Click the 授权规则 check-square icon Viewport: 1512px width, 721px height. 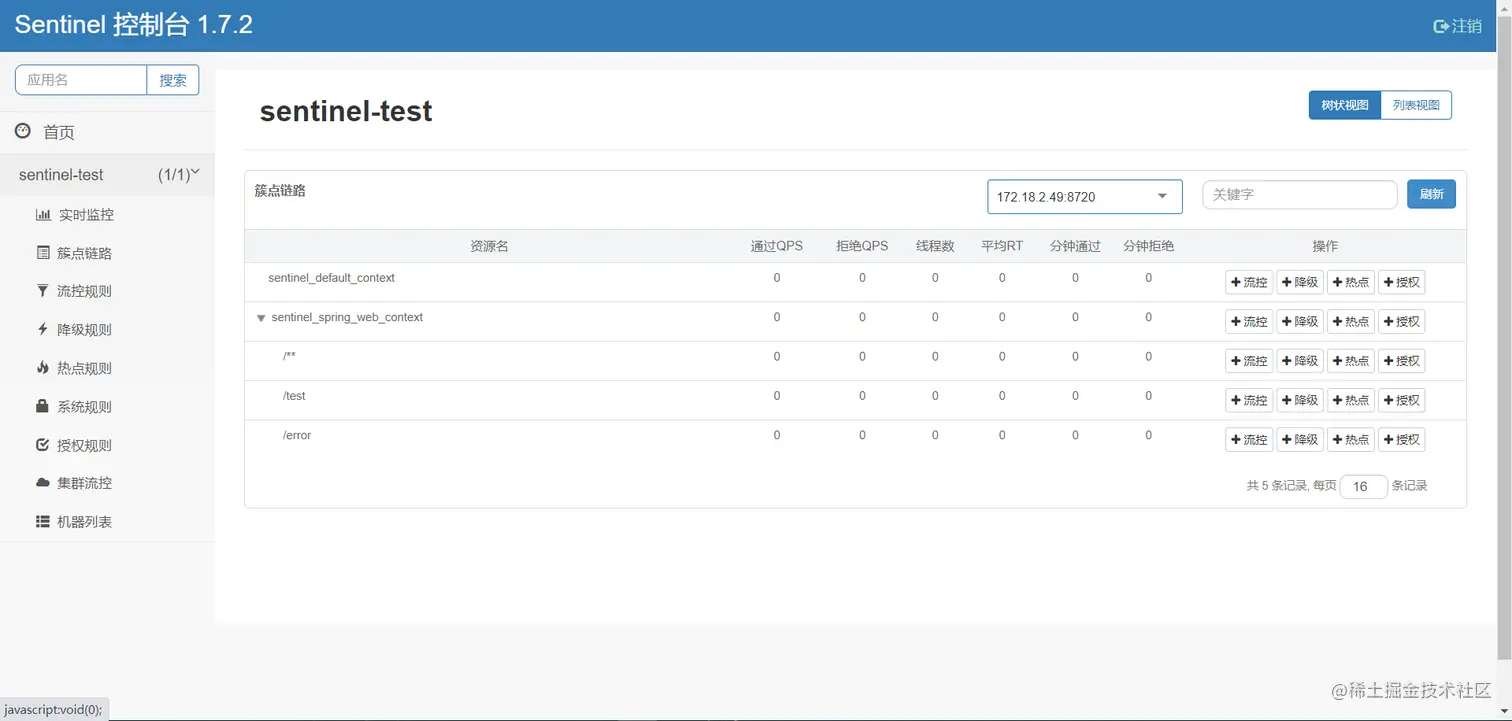pos(42,445)
